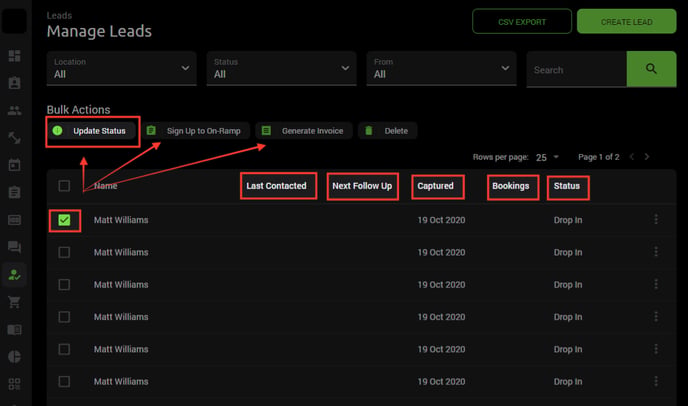The width and height of the screenshot is (688, 406).
Task: Expand the Location filter dropdown
Action: pyautogui.click(x=122, y=68)
